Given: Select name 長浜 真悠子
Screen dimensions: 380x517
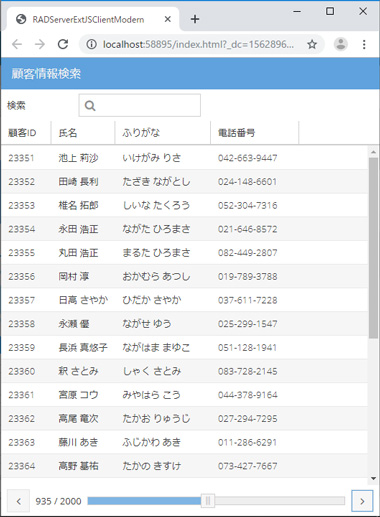Looking at the screenshot, I should (x=83, y=347).
